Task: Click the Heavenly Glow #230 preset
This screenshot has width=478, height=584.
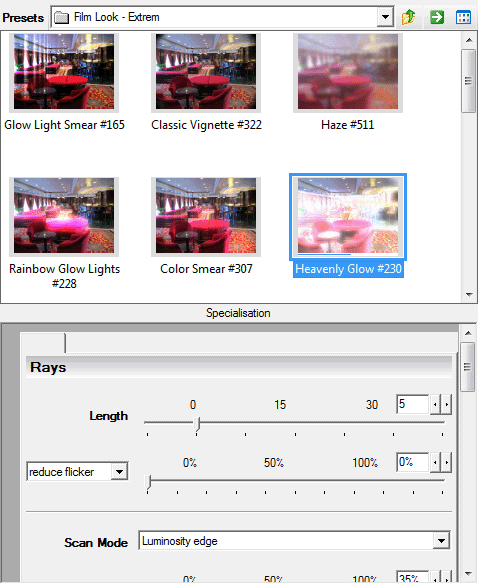Action: coord(348,217)
